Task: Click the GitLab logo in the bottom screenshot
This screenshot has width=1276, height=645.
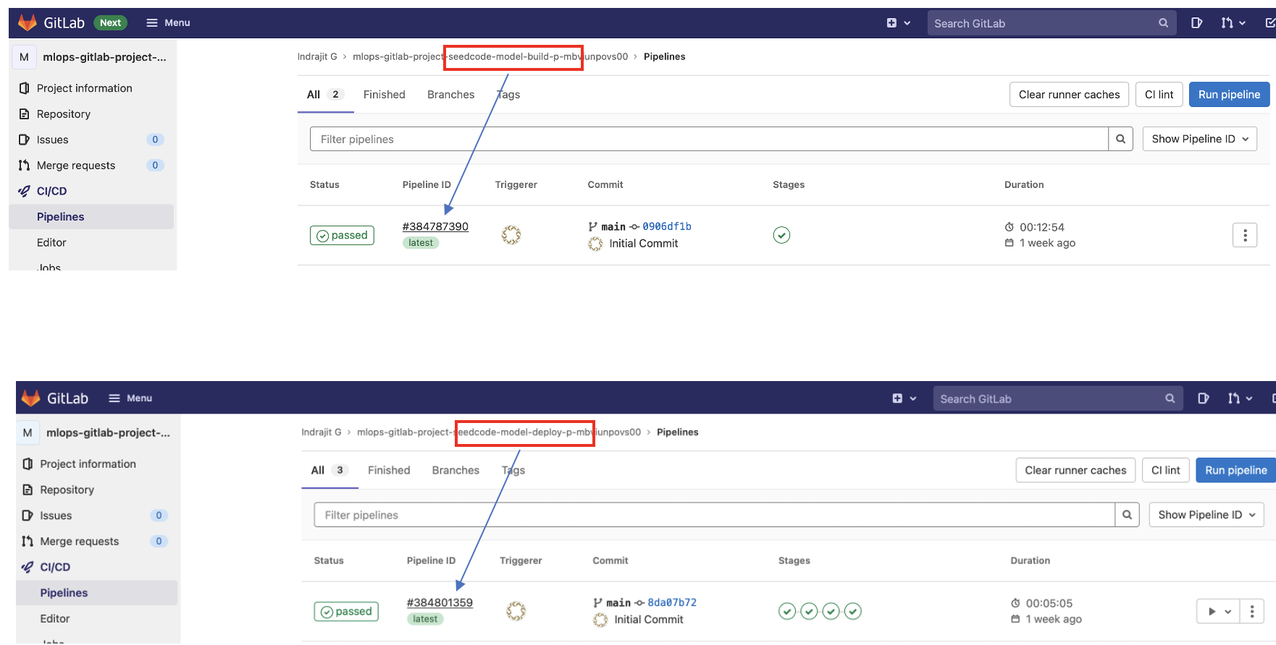Action: [56, 398]
